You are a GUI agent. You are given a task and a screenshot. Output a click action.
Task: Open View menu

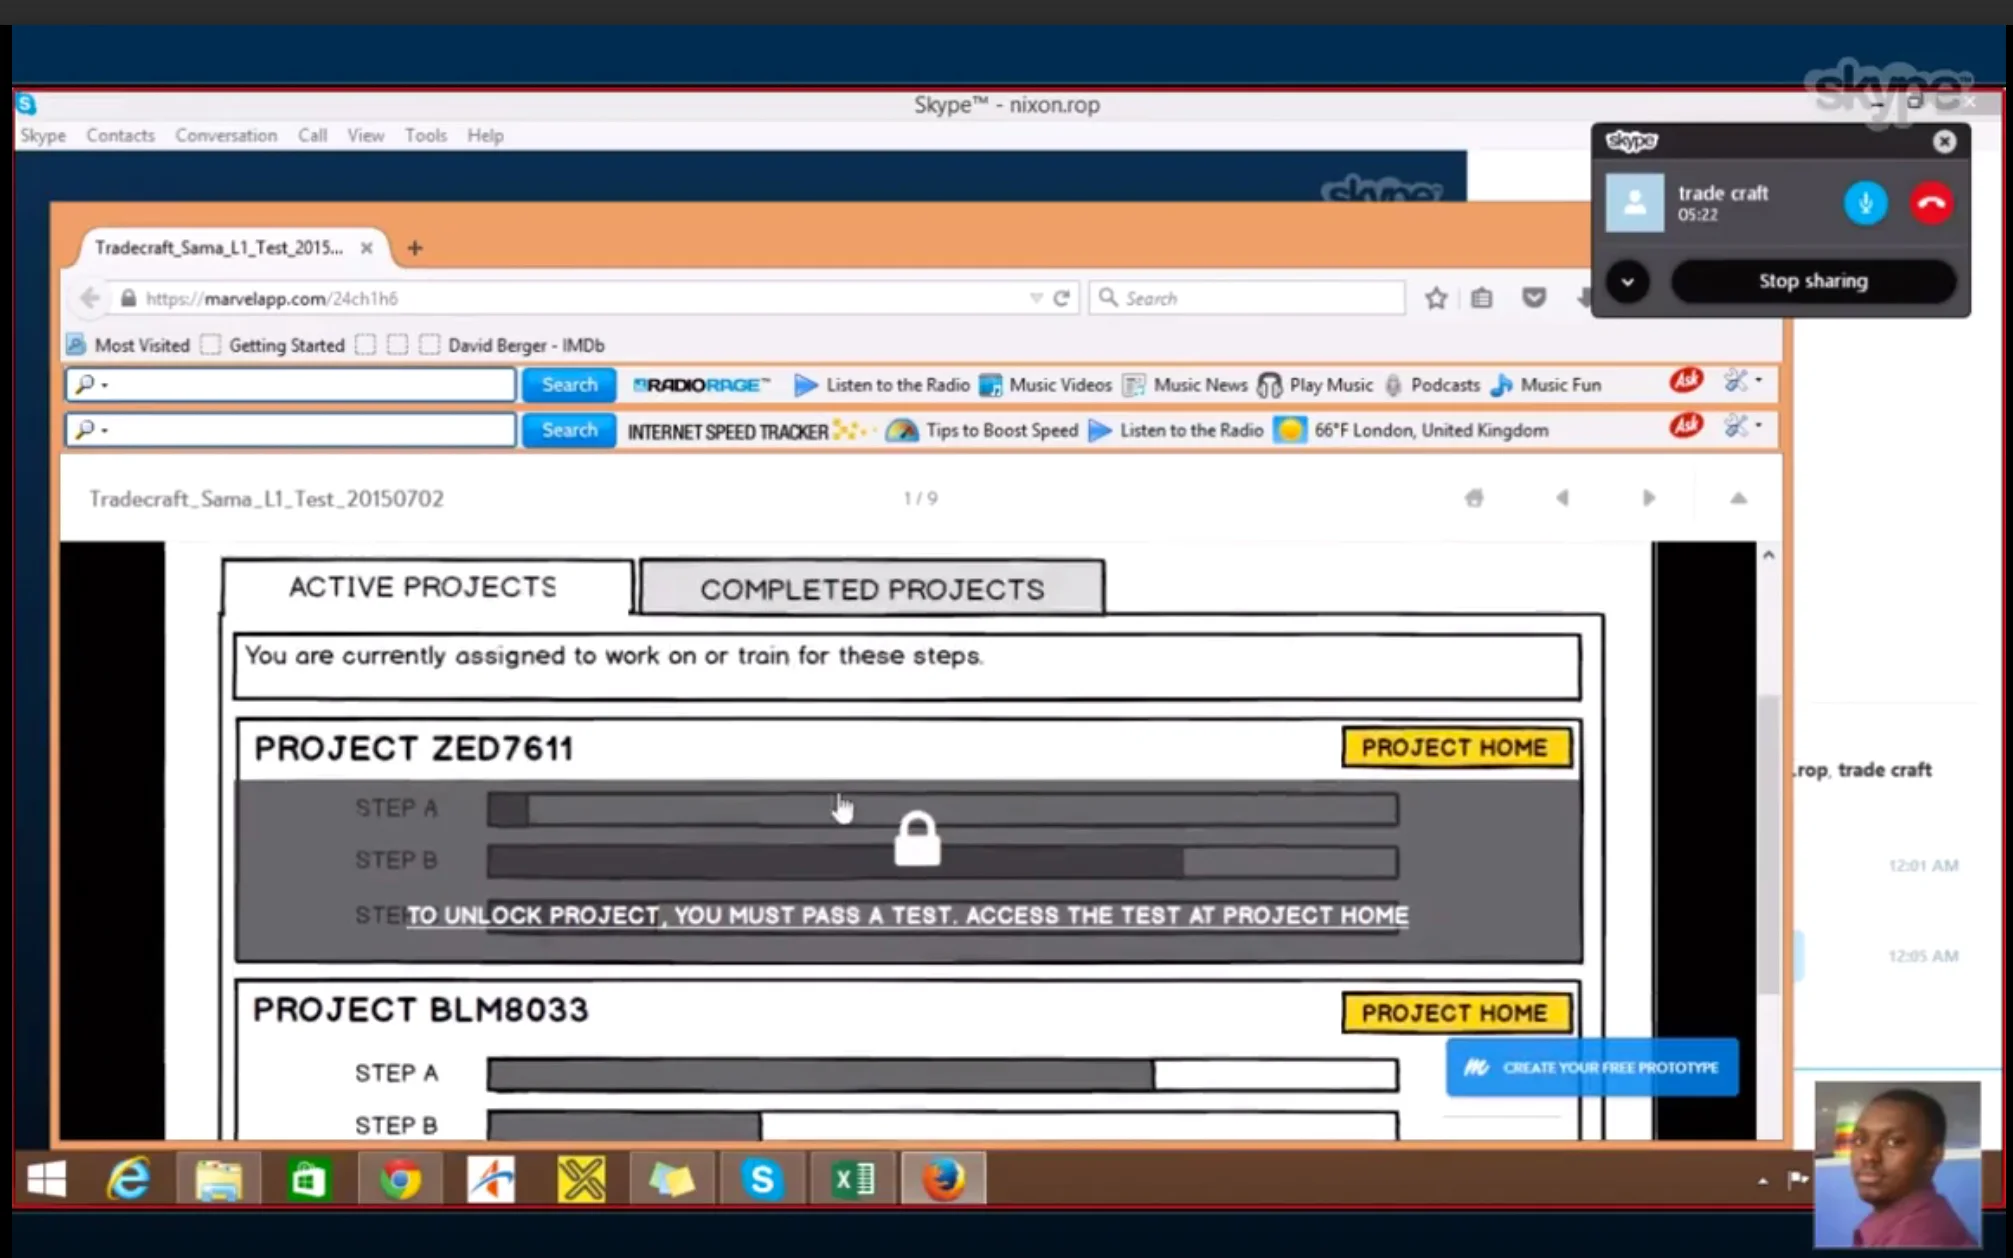(x=365, y=135)
